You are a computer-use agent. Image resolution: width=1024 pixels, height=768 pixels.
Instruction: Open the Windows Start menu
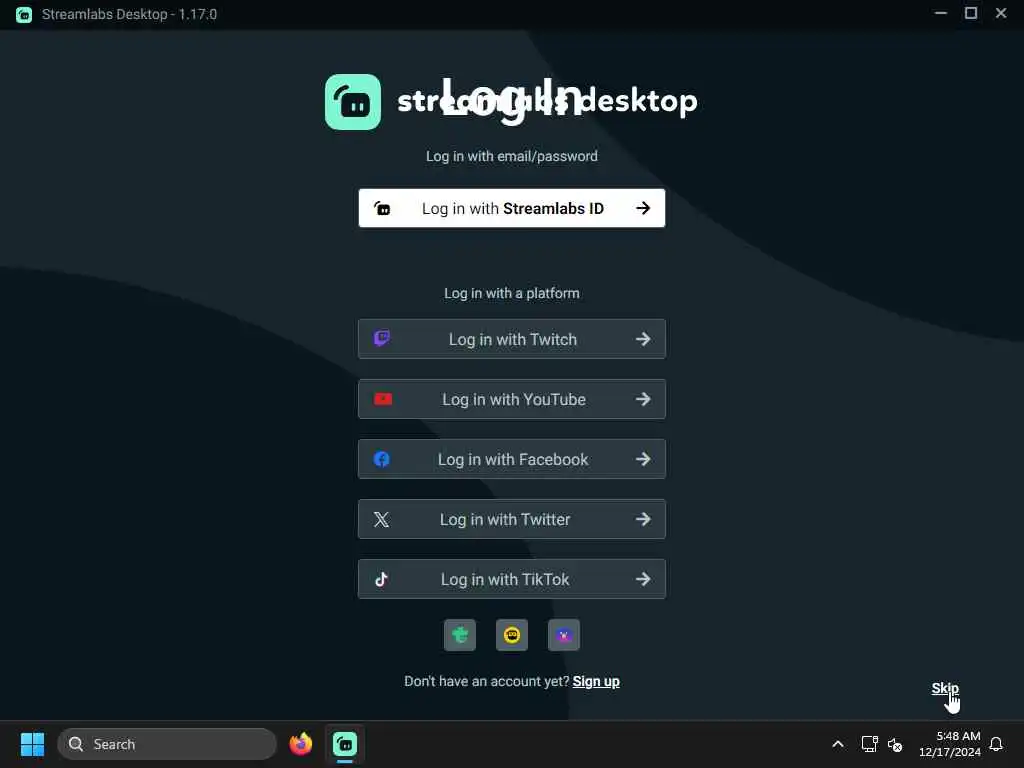click(32, 744)
